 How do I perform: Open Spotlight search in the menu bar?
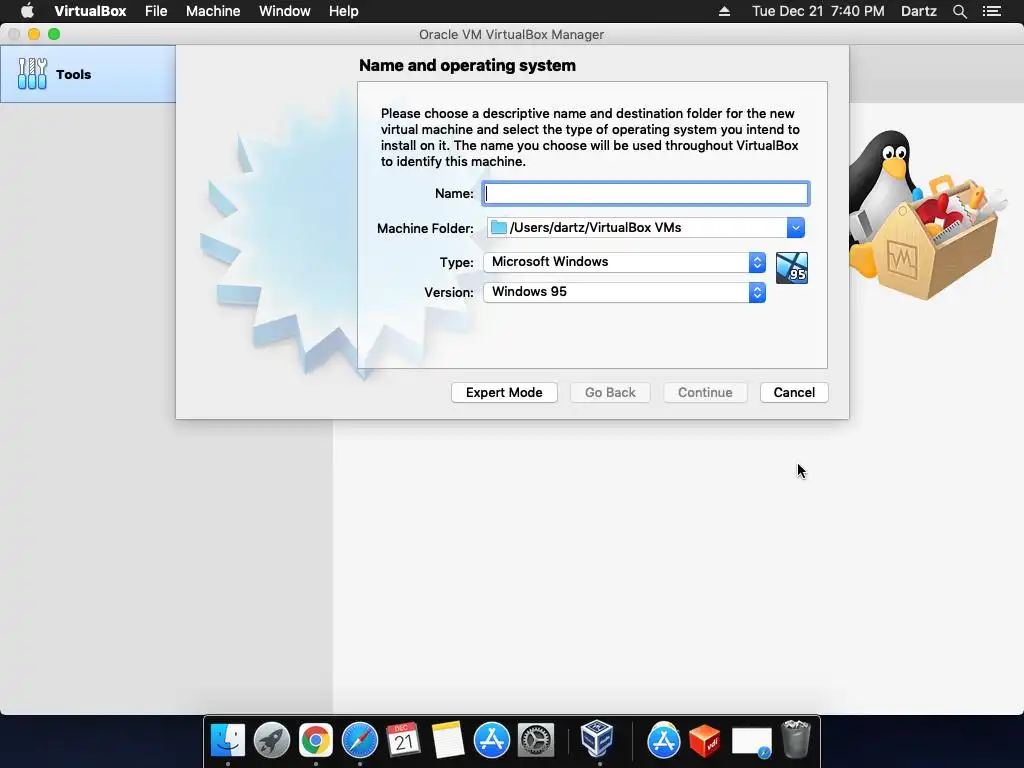click(959, 11)
